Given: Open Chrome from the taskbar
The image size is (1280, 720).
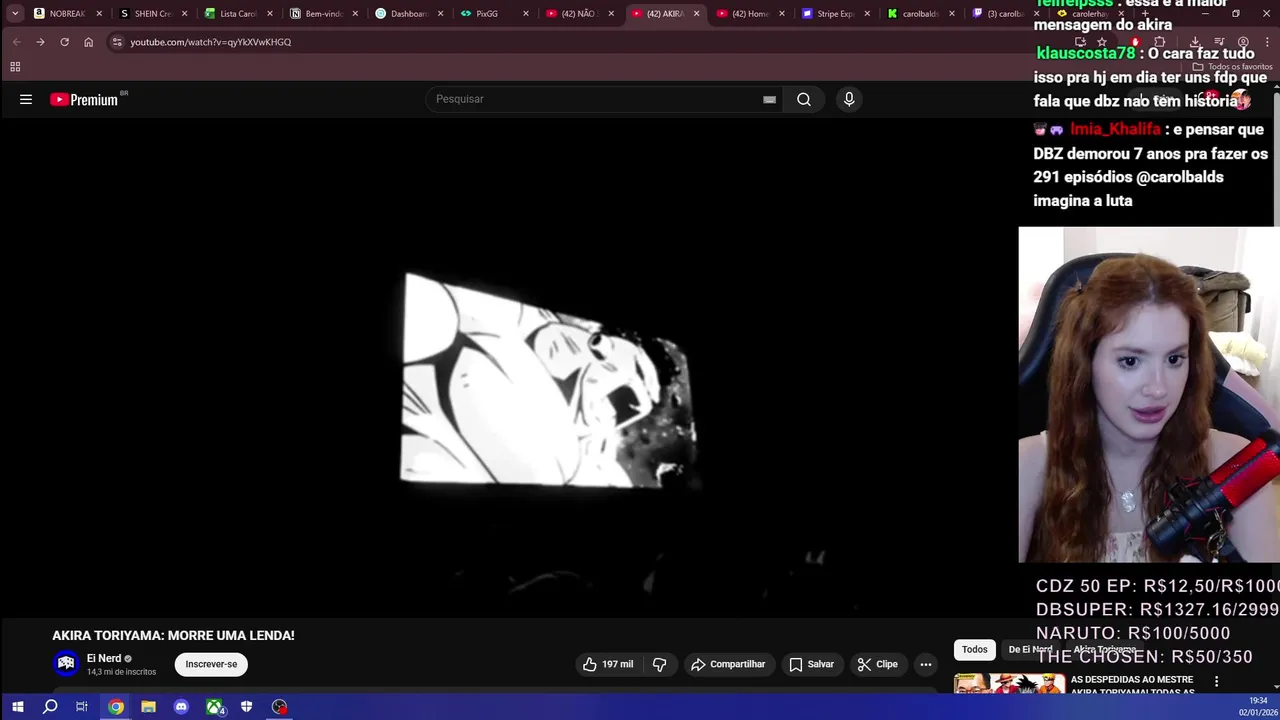Looking at the screenshot, I should click(116, 707).
